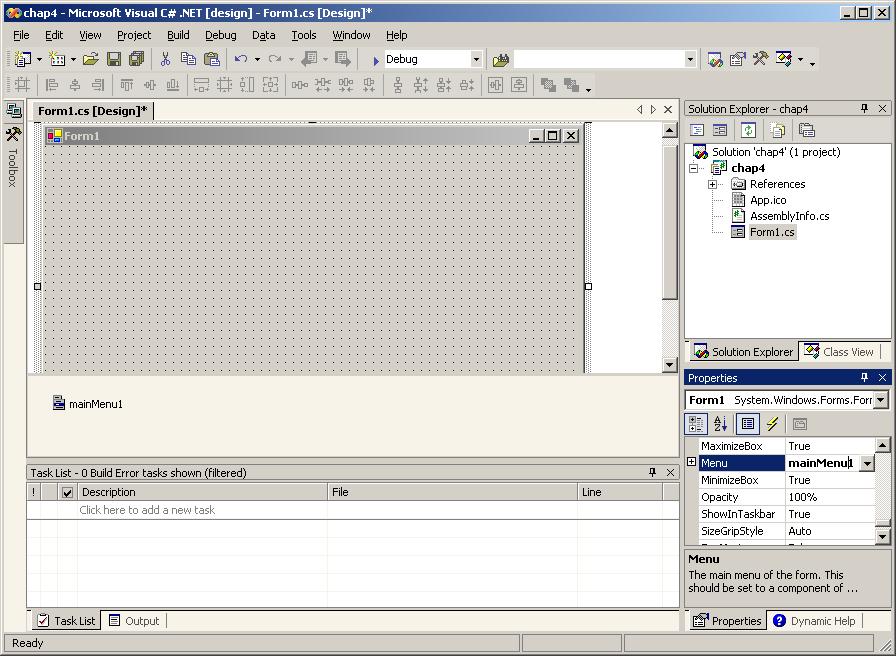Screen dimensions: 896x656
Task: Click the property grid scroll down arrow
Action: pyautogui.click(x=882, y=536)
